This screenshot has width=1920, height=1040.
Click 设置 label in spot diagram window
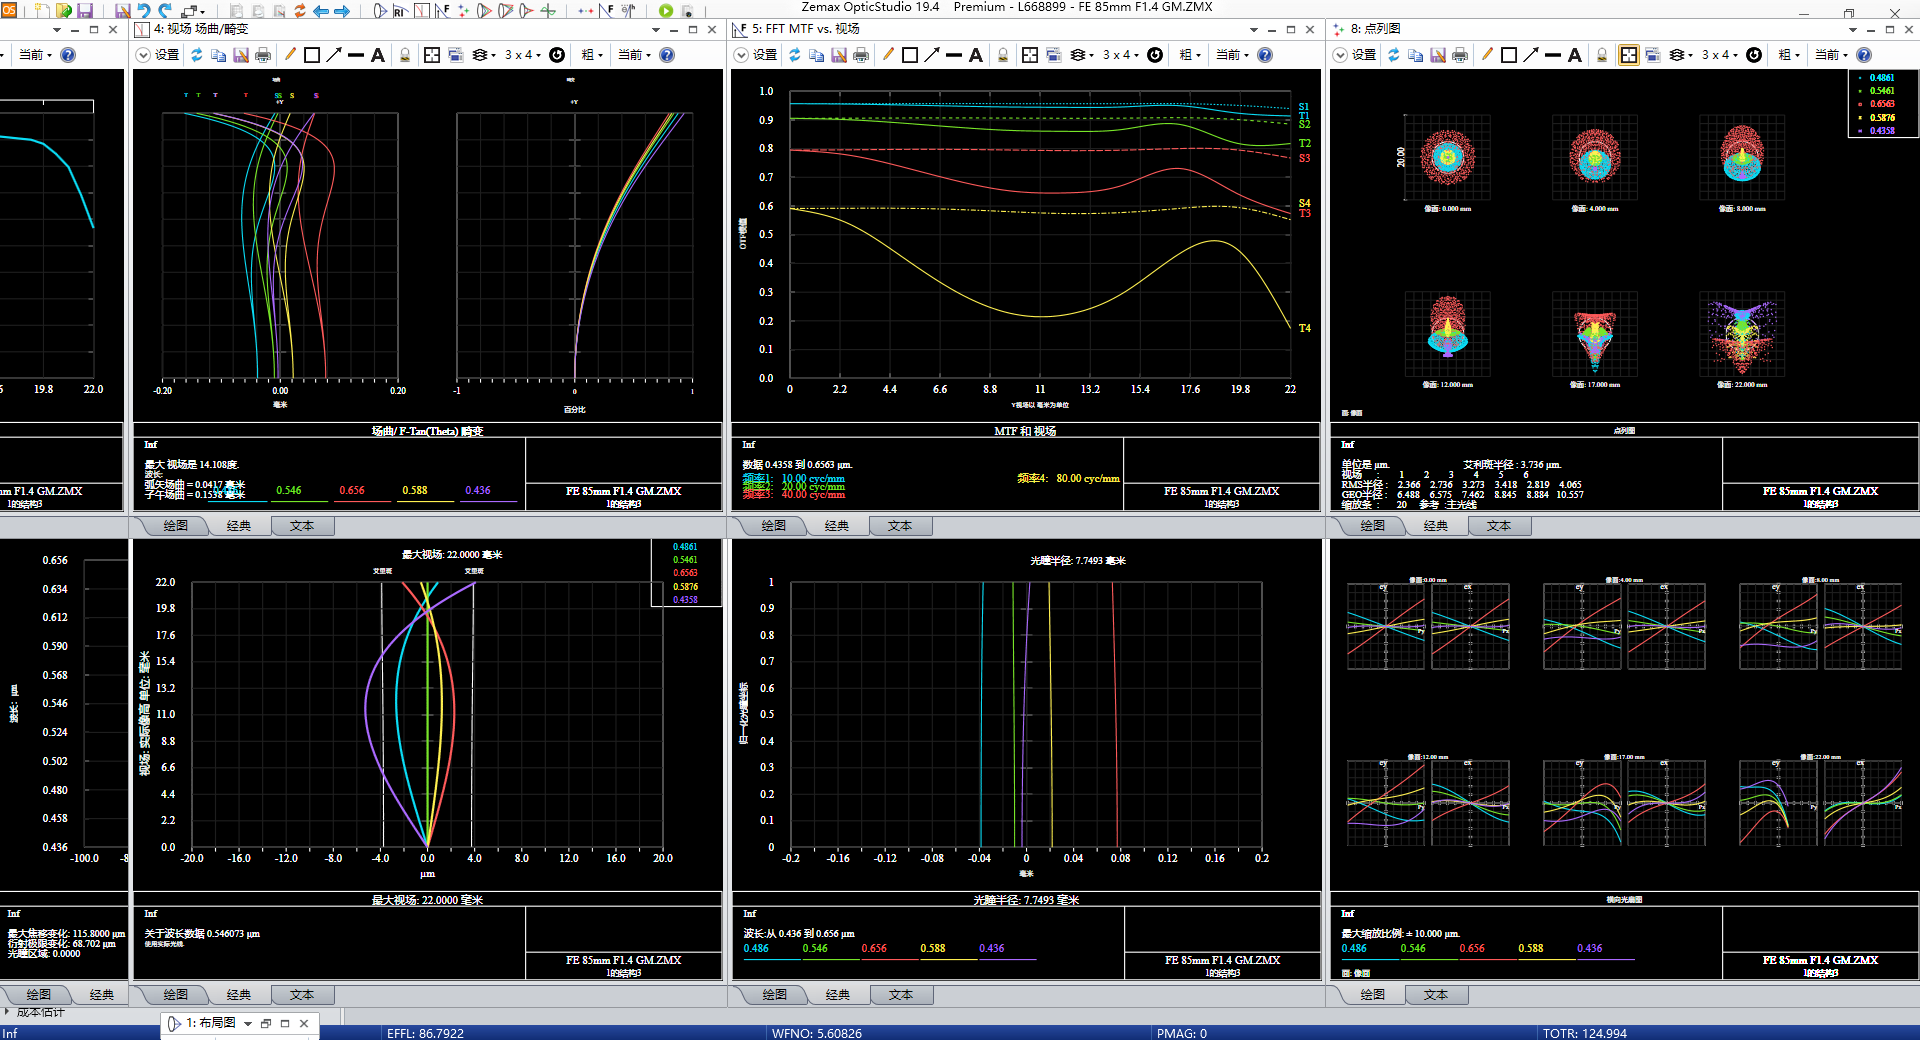point(1364,55)
